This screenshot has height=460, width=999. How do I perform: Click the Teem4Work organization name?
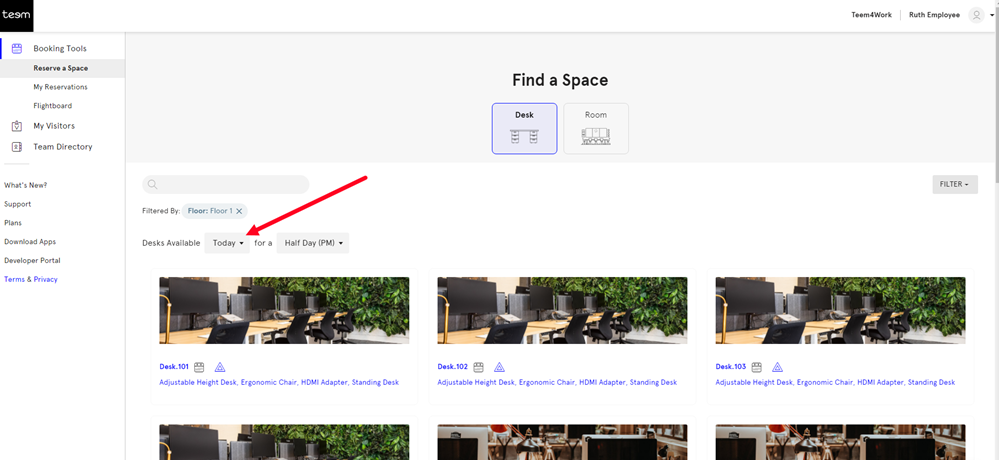click(x=872, y=15)
